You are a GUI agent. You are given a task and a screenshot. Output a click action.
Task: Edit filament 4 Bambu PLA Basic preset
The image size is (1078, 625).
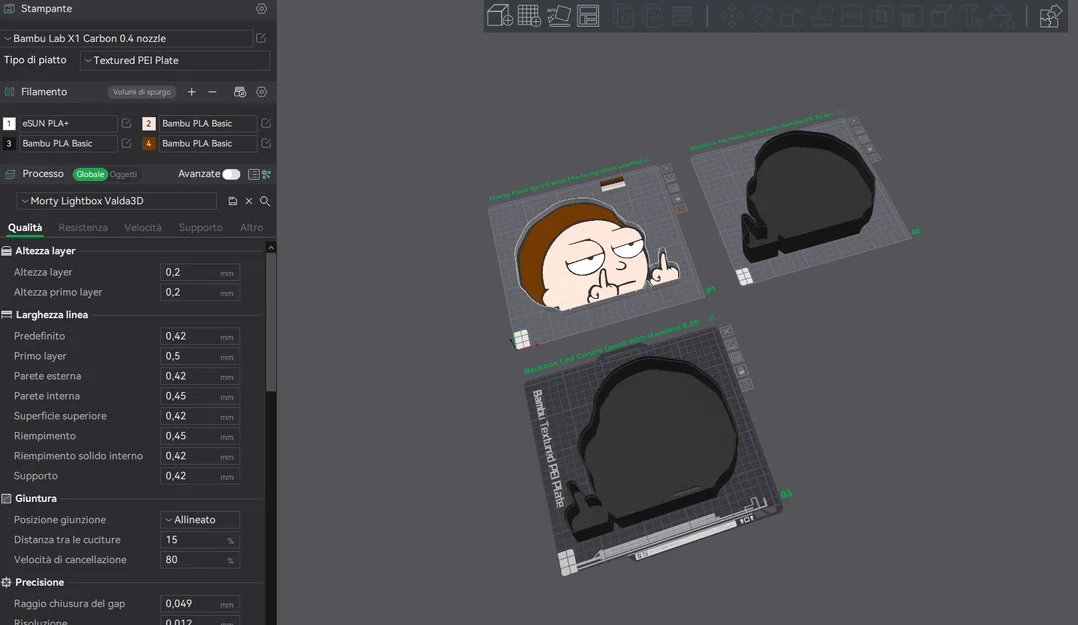pos(266,144)
